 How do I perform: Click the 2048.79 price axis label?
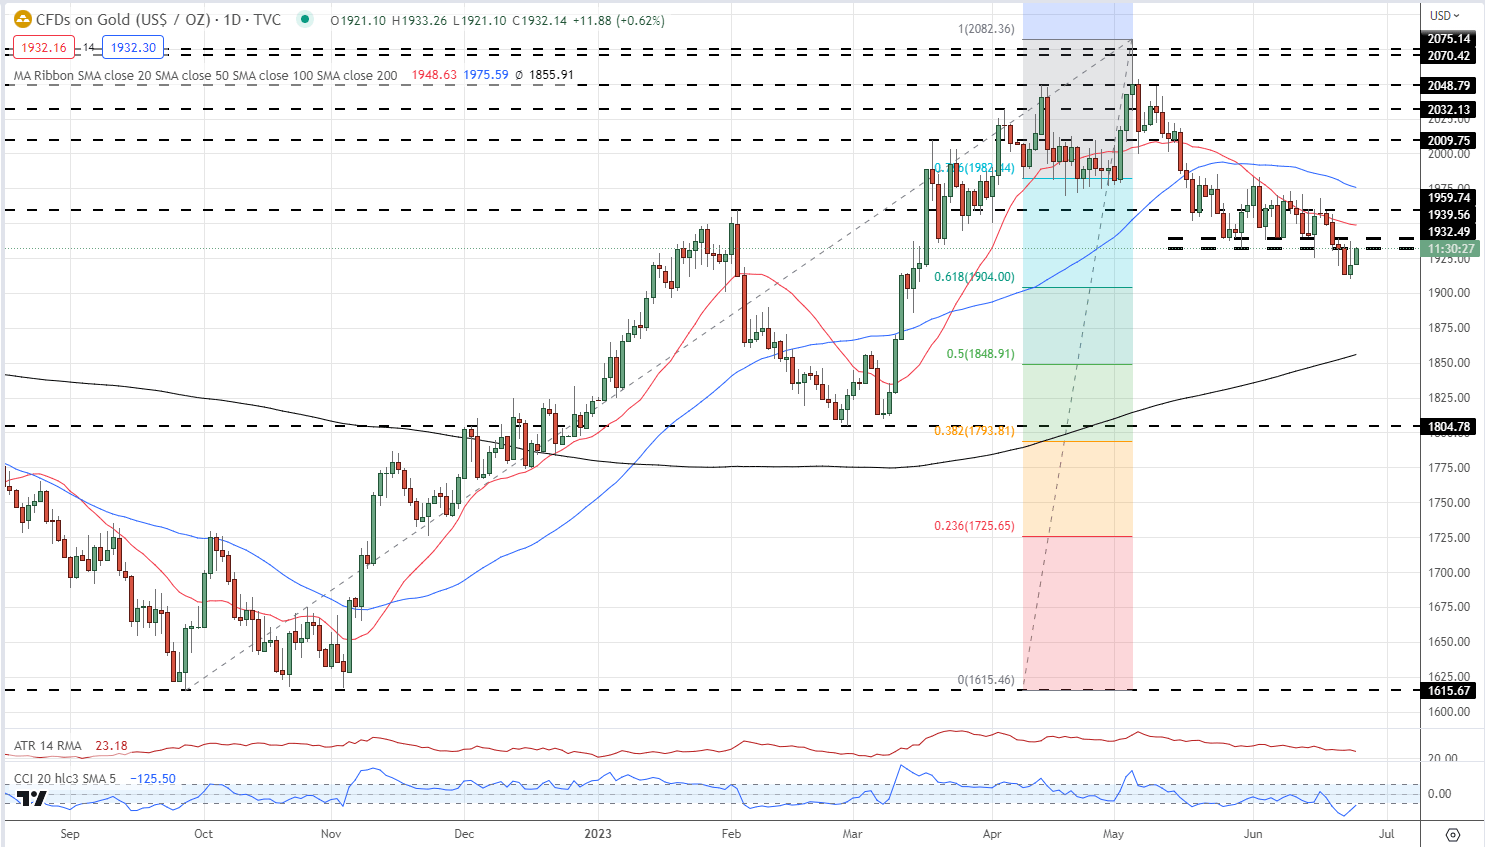click(1448, 86)
